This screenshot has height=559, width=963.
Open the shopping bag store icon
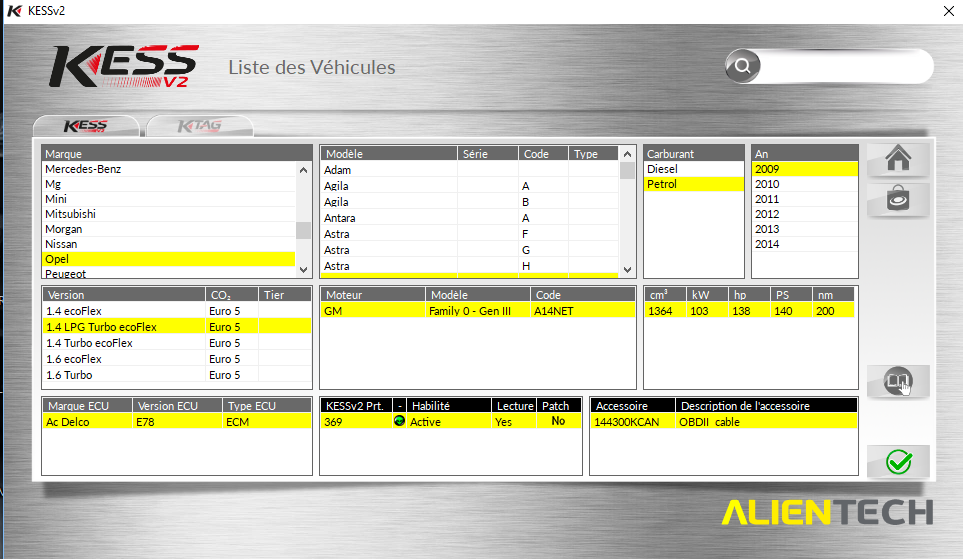click(x=898, y=198)
